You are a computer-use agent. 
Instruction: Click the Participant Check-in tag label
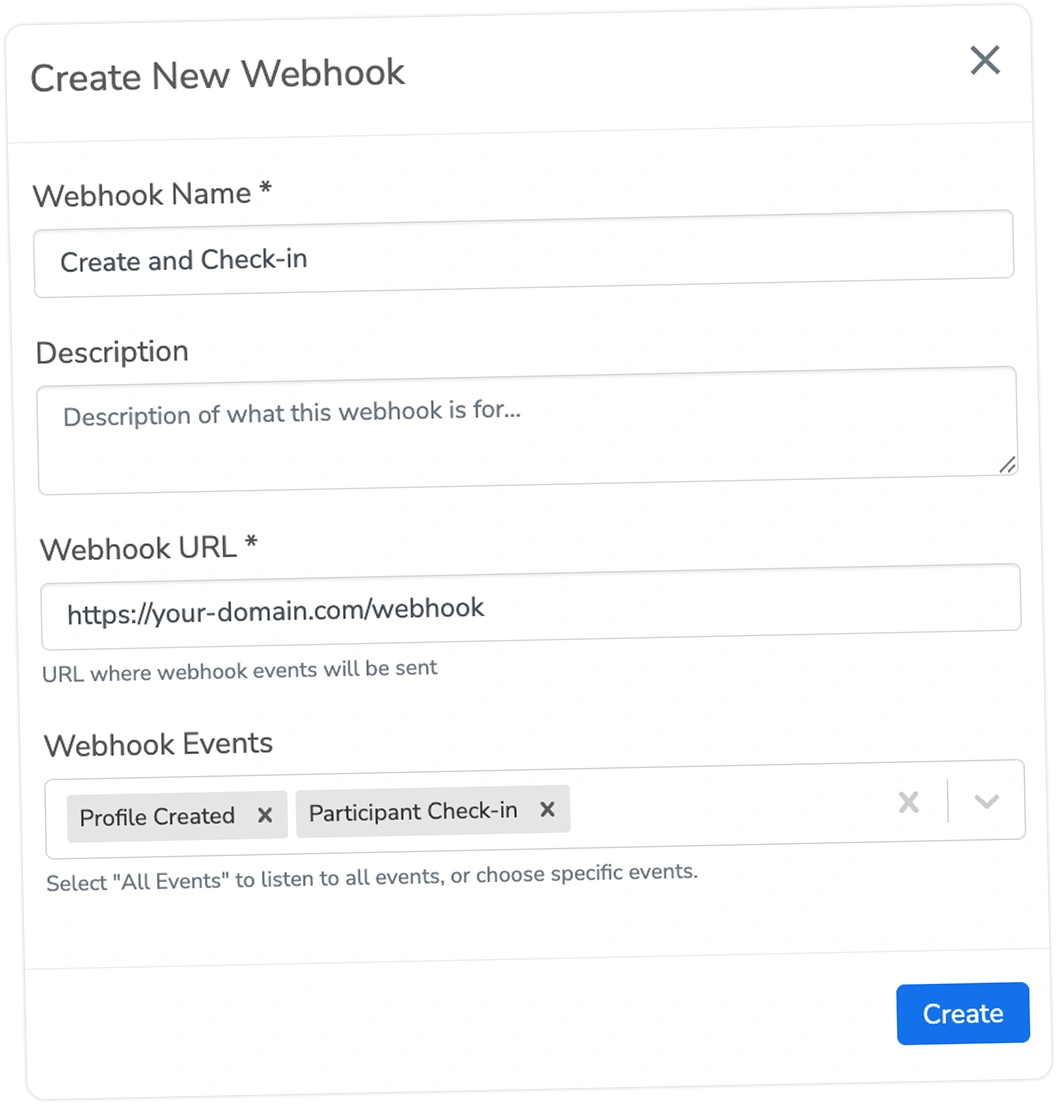tap(413, 812)
